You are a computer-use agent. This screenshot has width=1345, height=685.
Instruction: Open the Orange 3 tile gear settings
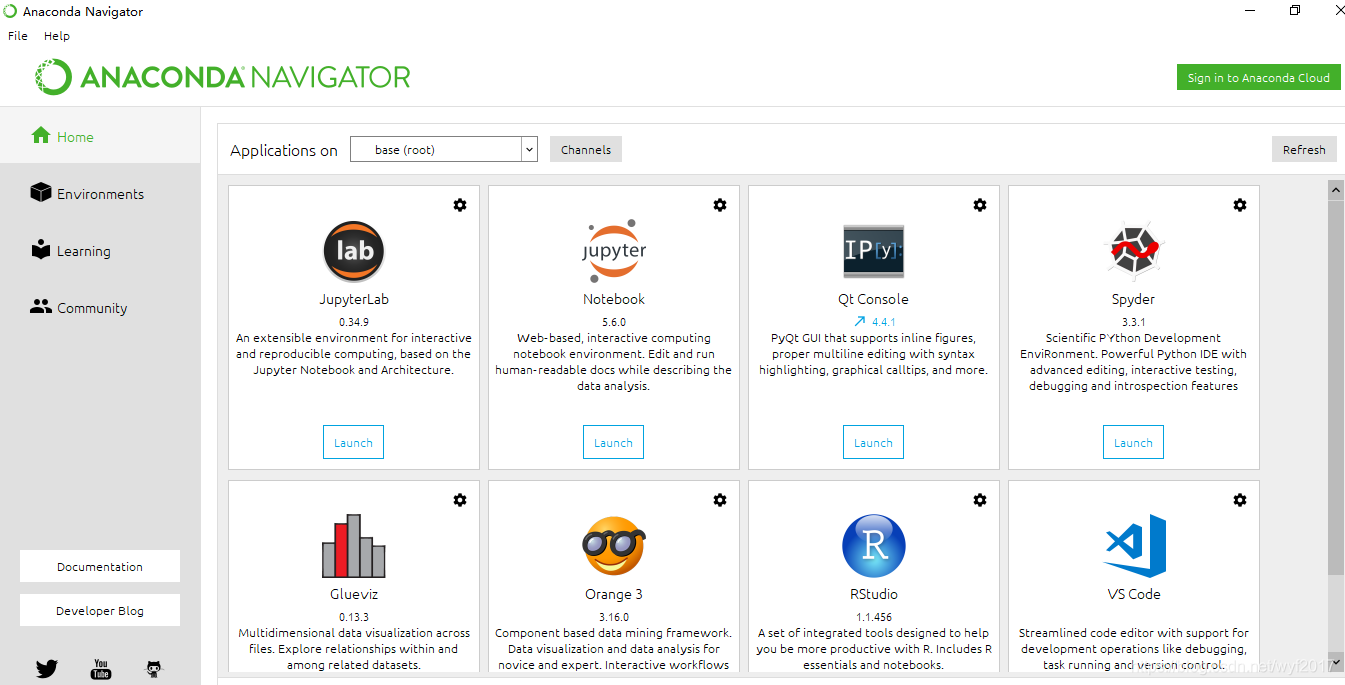coord(720,500)
